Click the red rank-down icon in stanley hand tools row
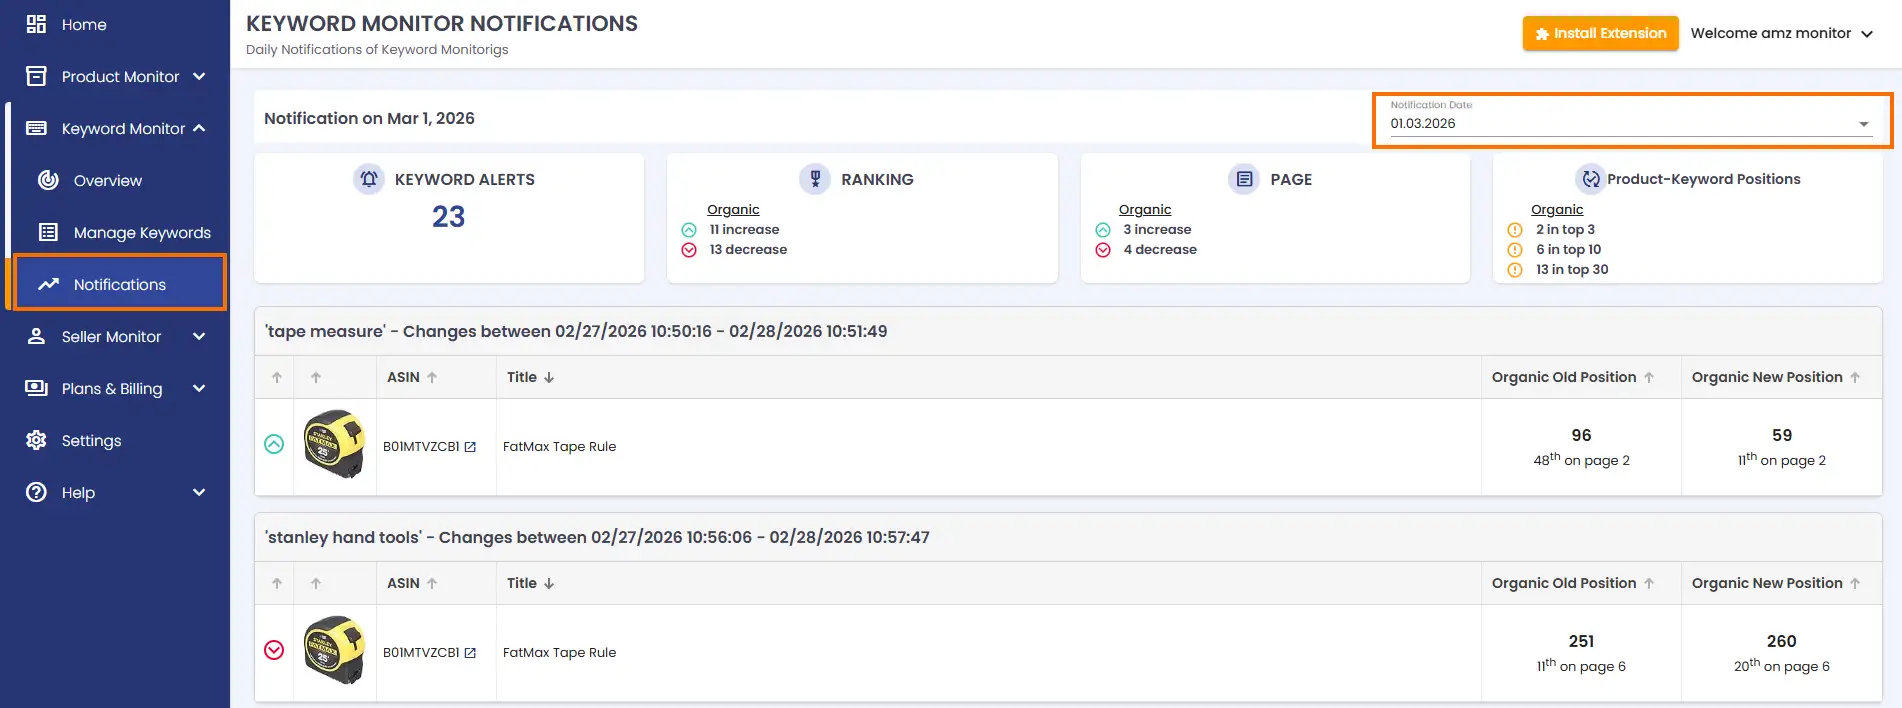Screen dimensions: 1902x708 coord(274,650)
